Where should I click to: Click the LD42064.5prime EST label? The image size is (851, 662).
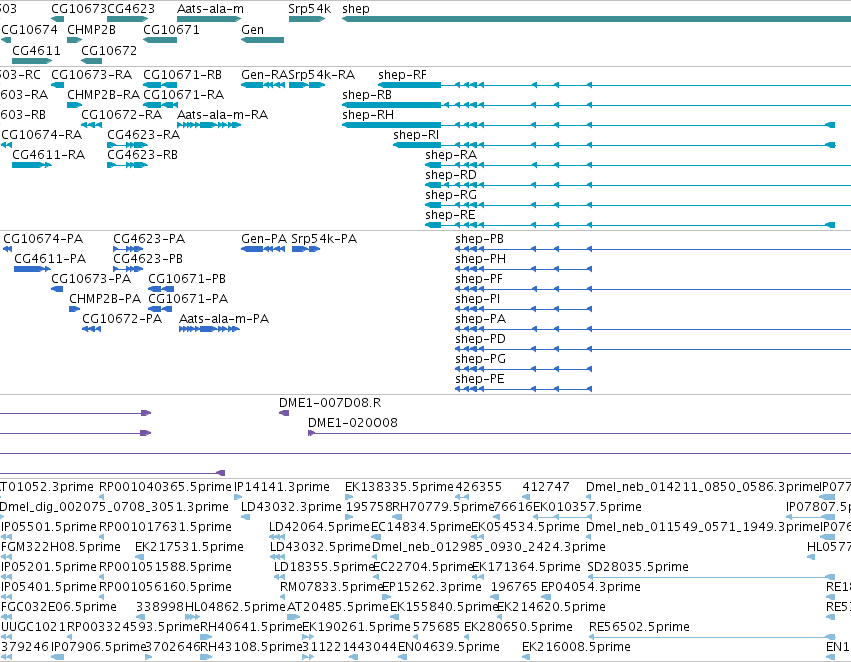(319, 527)
